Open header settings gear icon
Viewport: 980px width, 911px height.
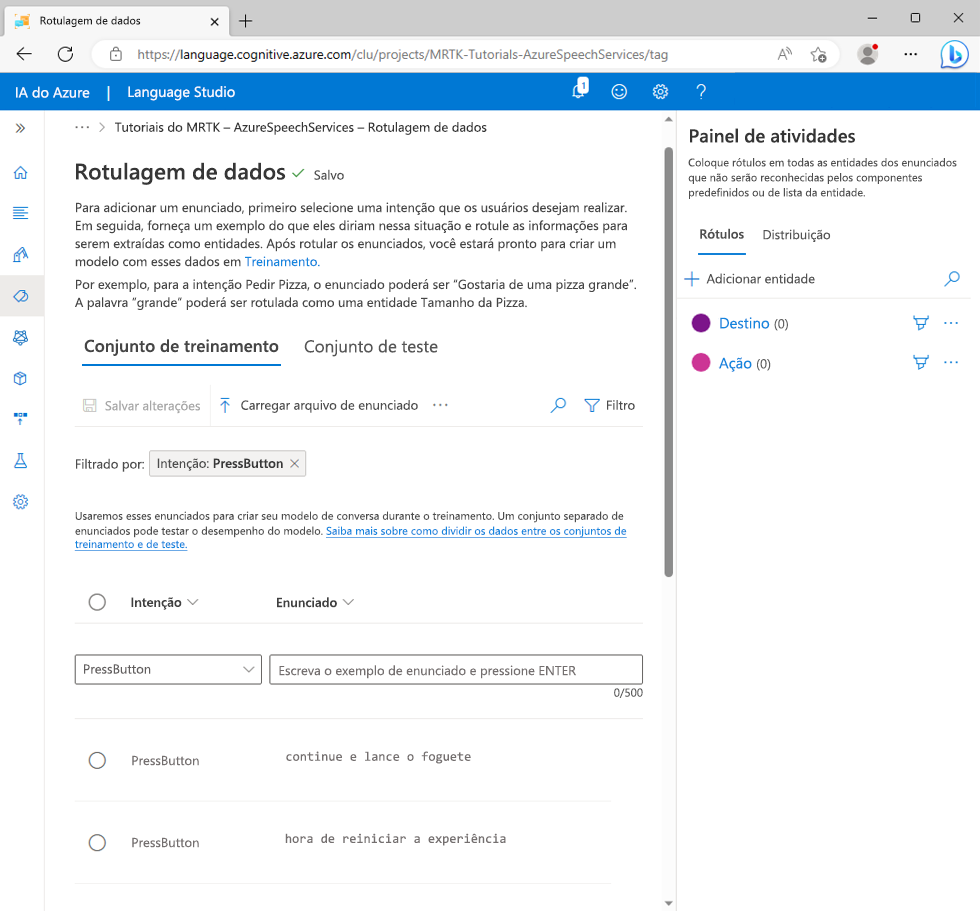click(x=661, y=92)
